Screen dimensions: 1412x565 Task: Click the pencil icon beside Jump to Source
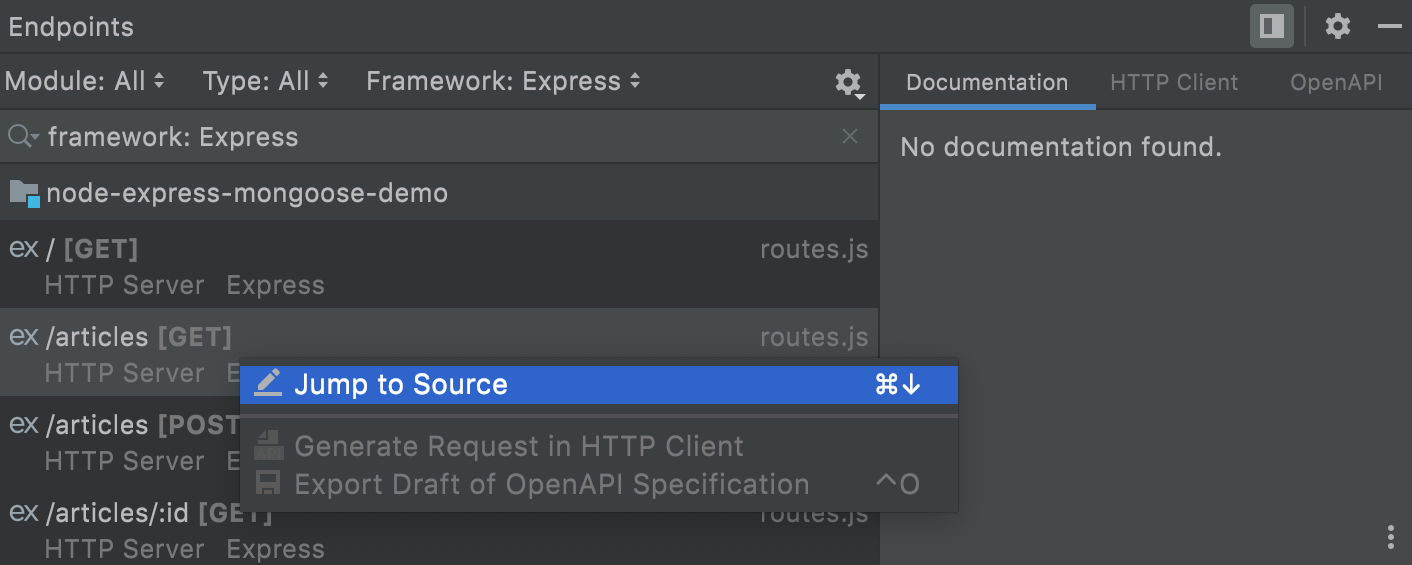click(267, 384)
